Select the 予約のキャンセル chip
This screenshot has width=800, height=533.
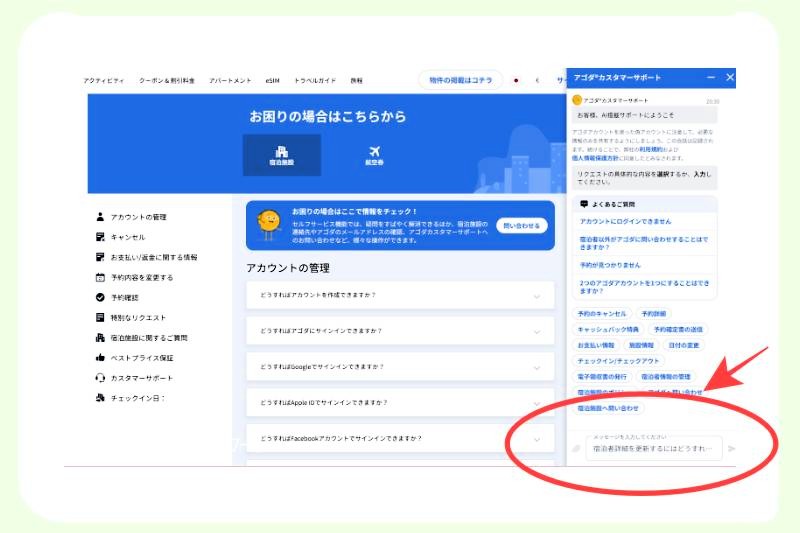602,314
